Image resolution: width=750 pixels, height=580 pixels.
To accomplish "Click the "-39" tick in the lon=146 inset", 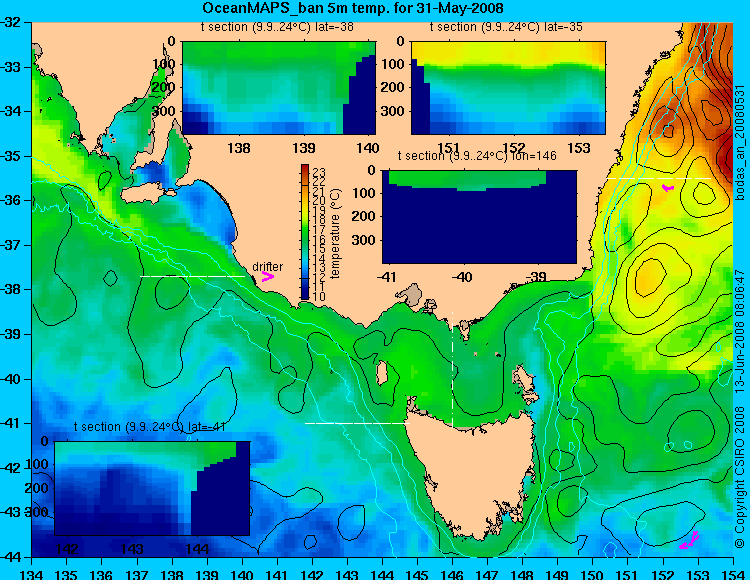I will coord(536,277).
